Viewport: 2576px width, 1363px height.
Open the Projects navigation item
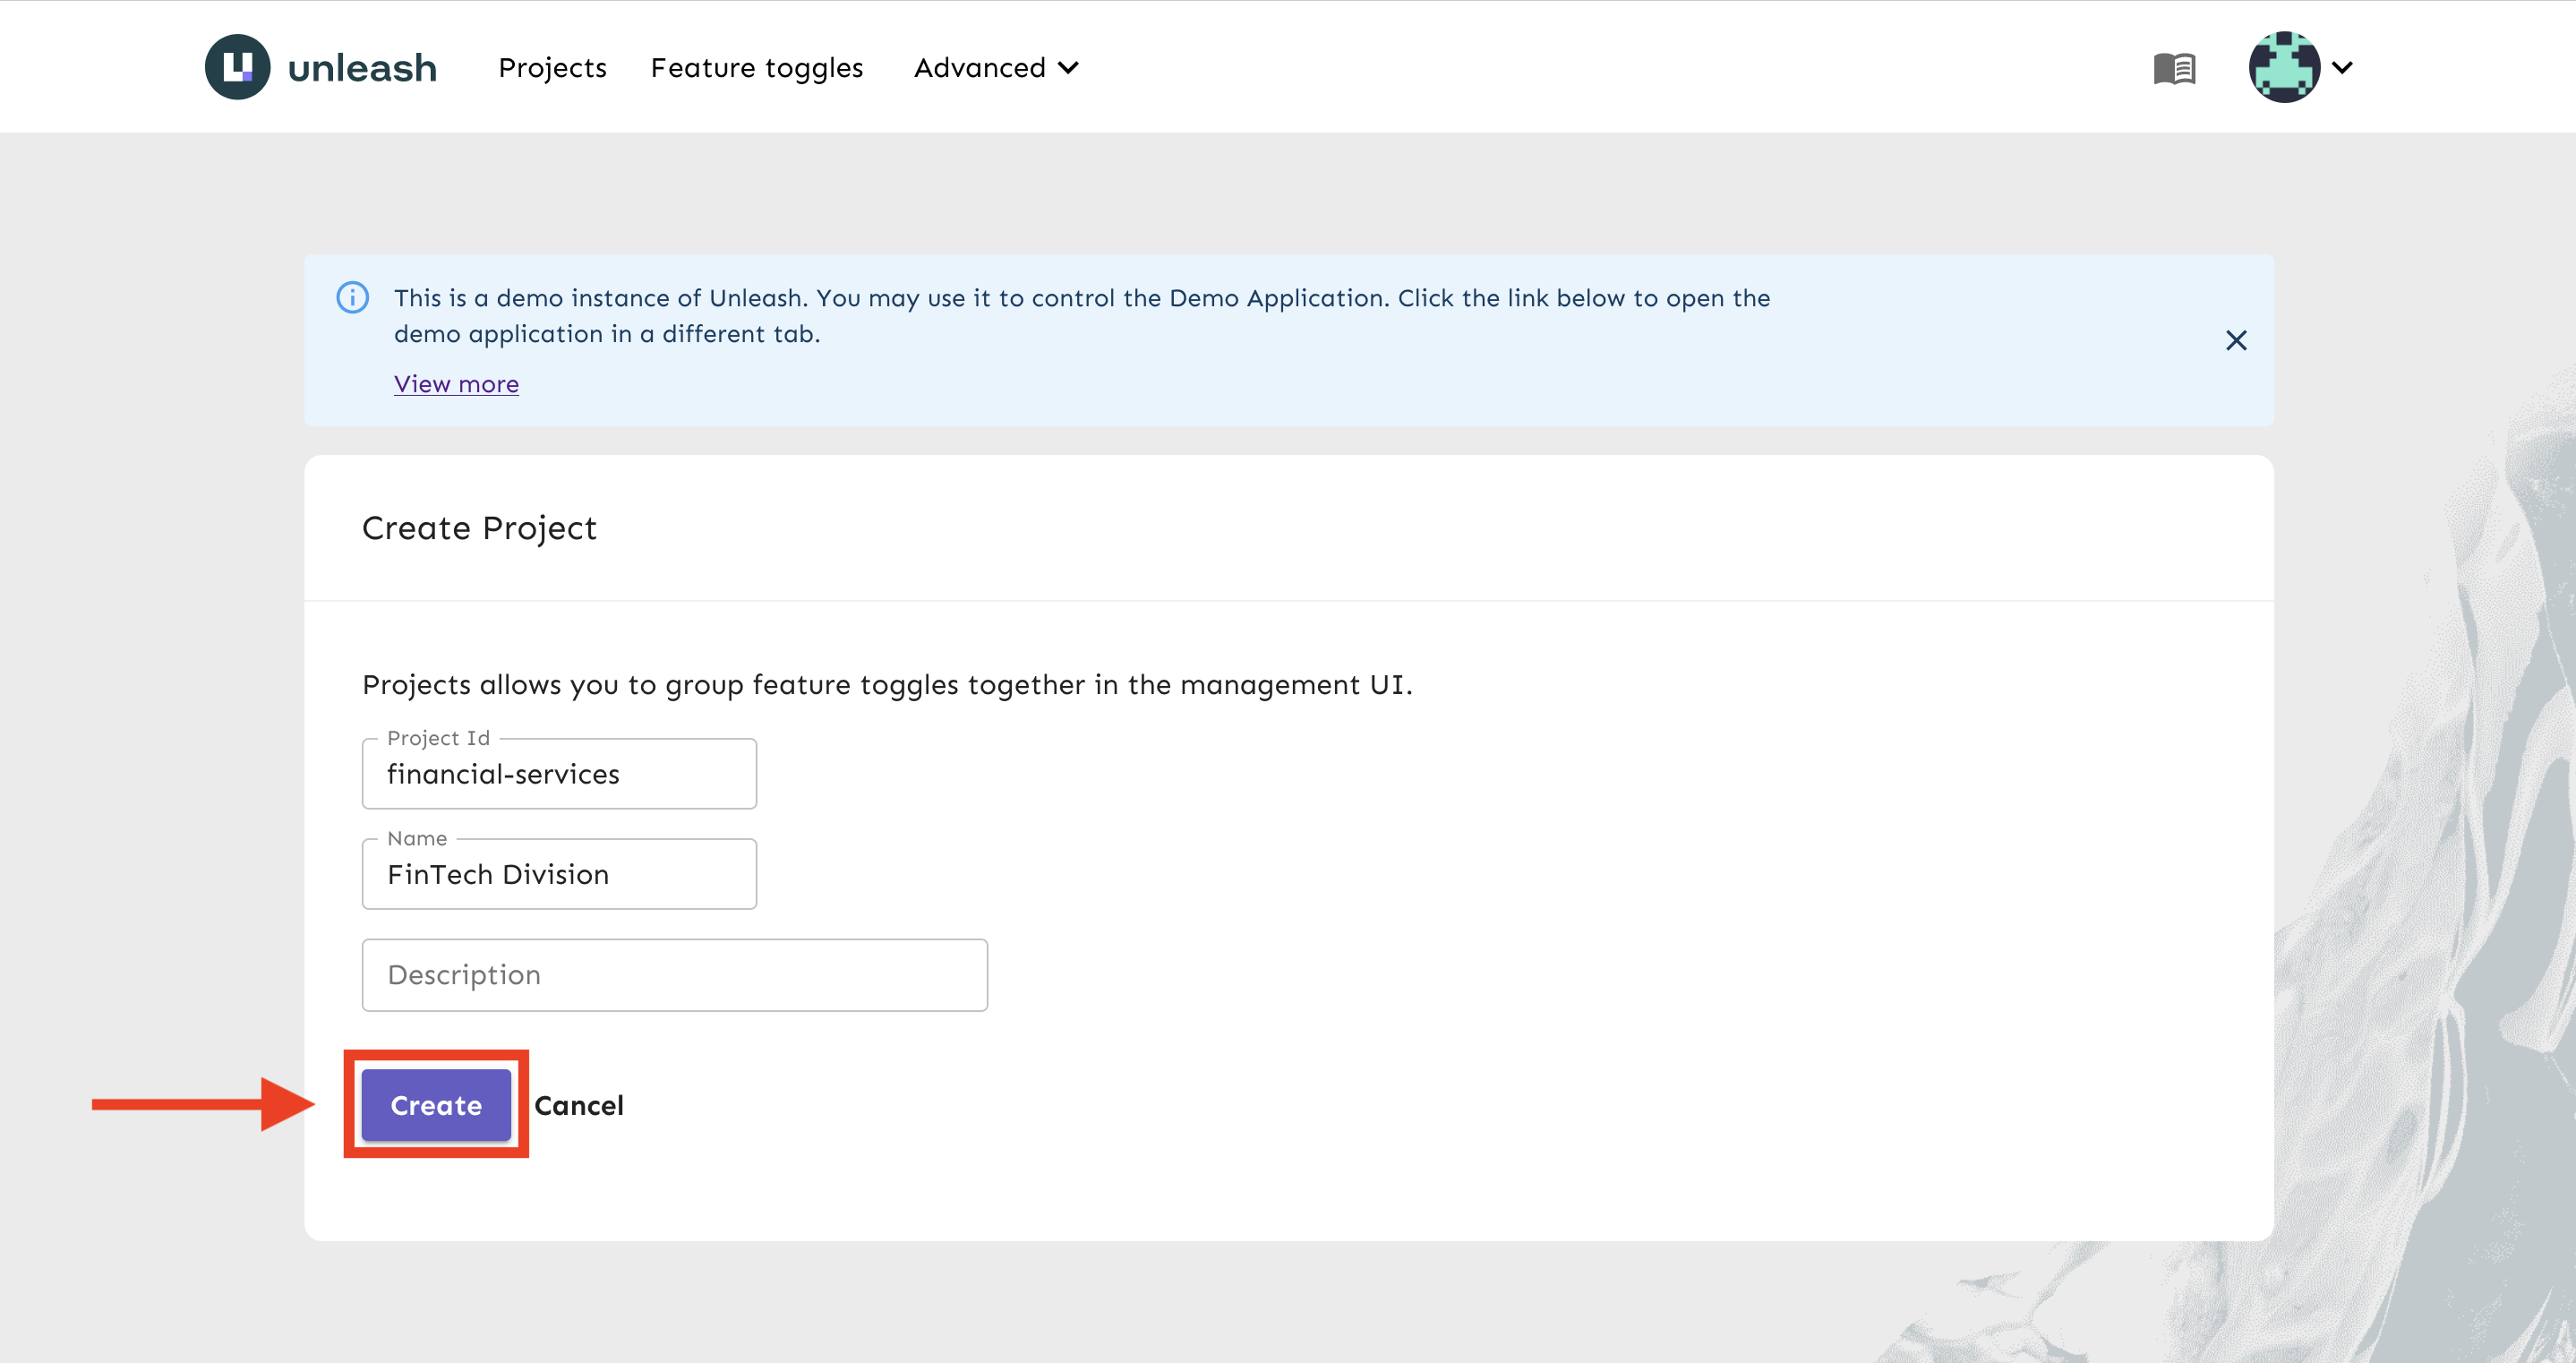552,68
